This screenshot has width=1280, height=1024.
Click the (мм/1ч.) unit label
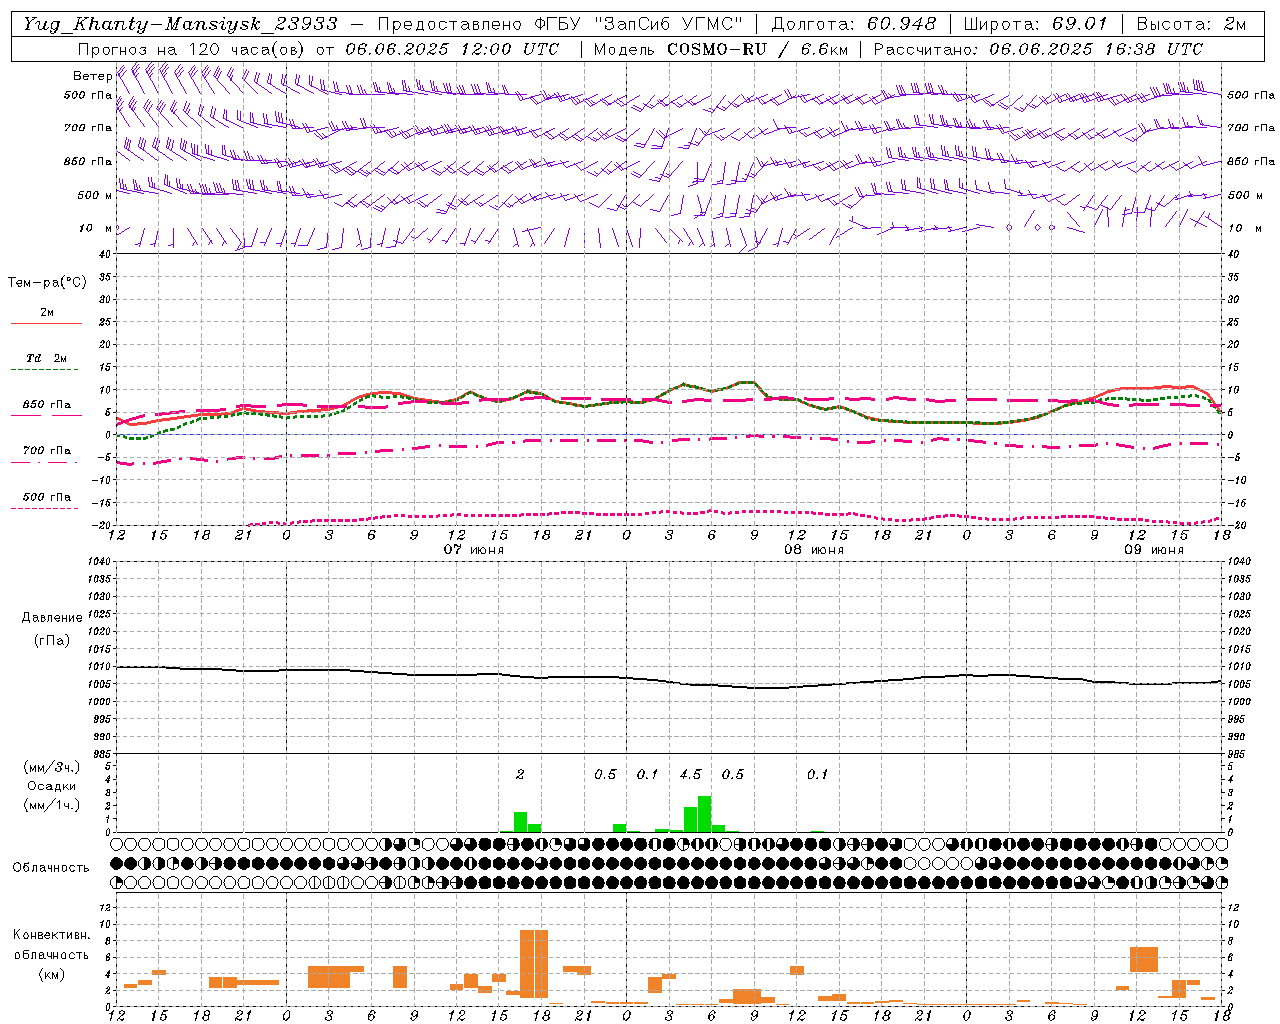[x=51, y=805]
